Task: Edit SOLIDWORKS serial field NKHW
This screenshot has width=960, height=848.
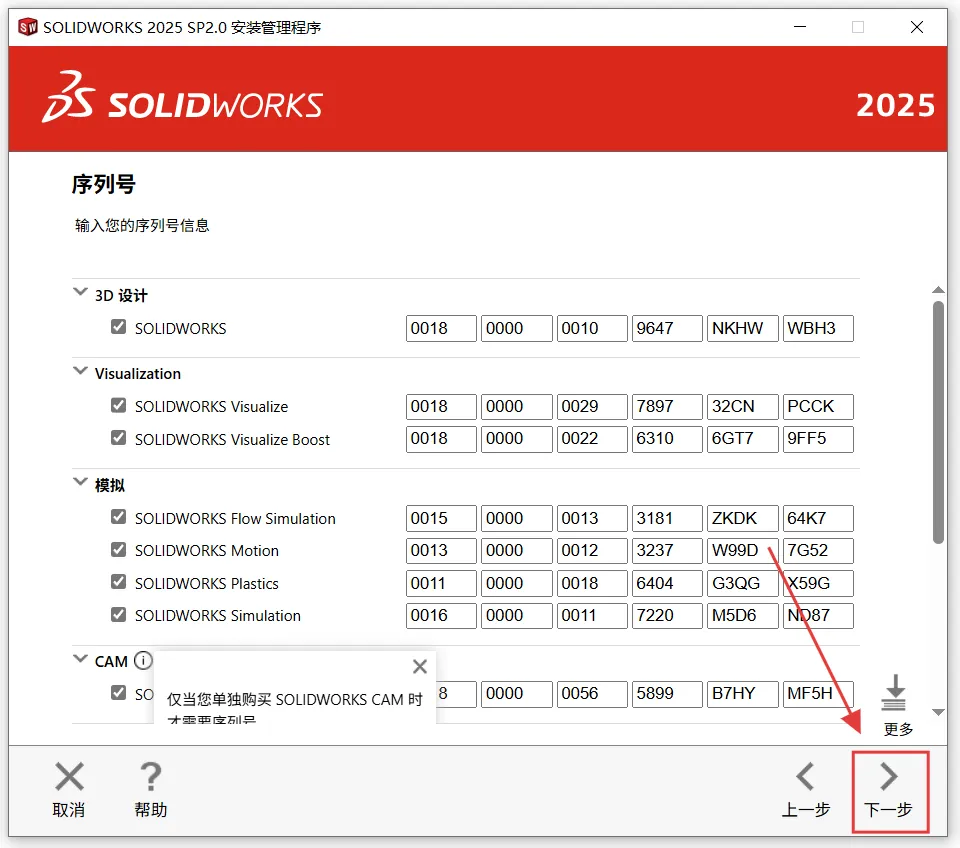Action: [743, 328]
